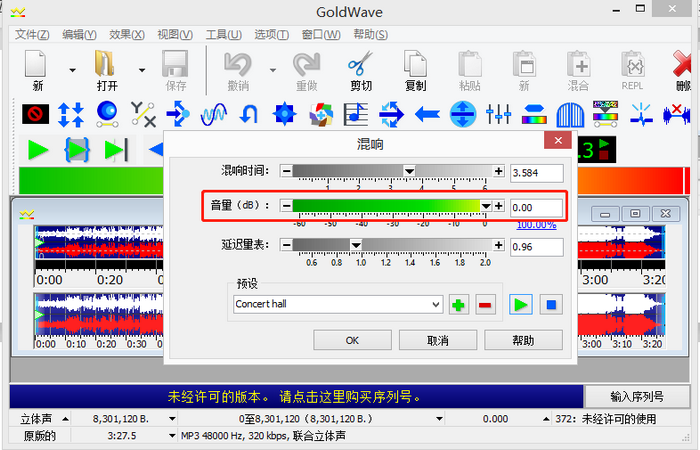
Task: Remove preset with red minus icon
Action: tap(485, 304)
